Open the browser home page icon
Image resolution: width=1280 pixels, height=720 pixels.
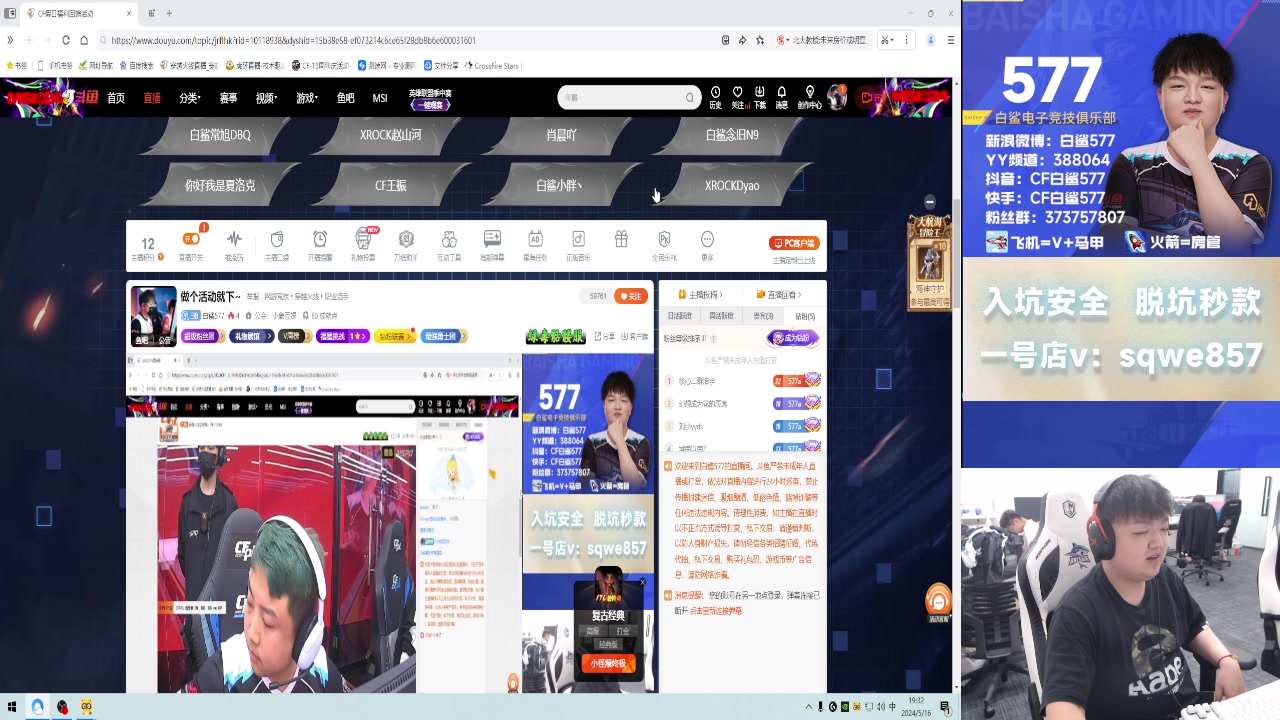85,40
